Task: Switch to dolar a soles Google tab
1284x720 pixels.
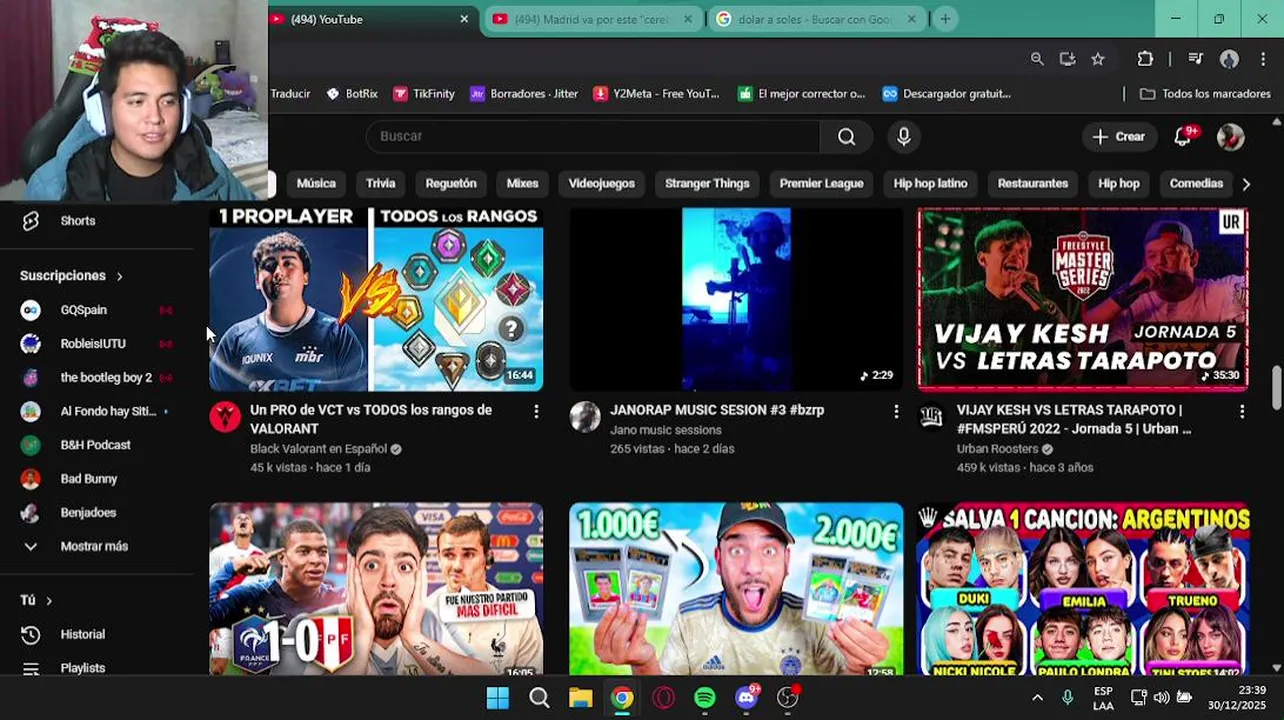Action: coord(815,19)
